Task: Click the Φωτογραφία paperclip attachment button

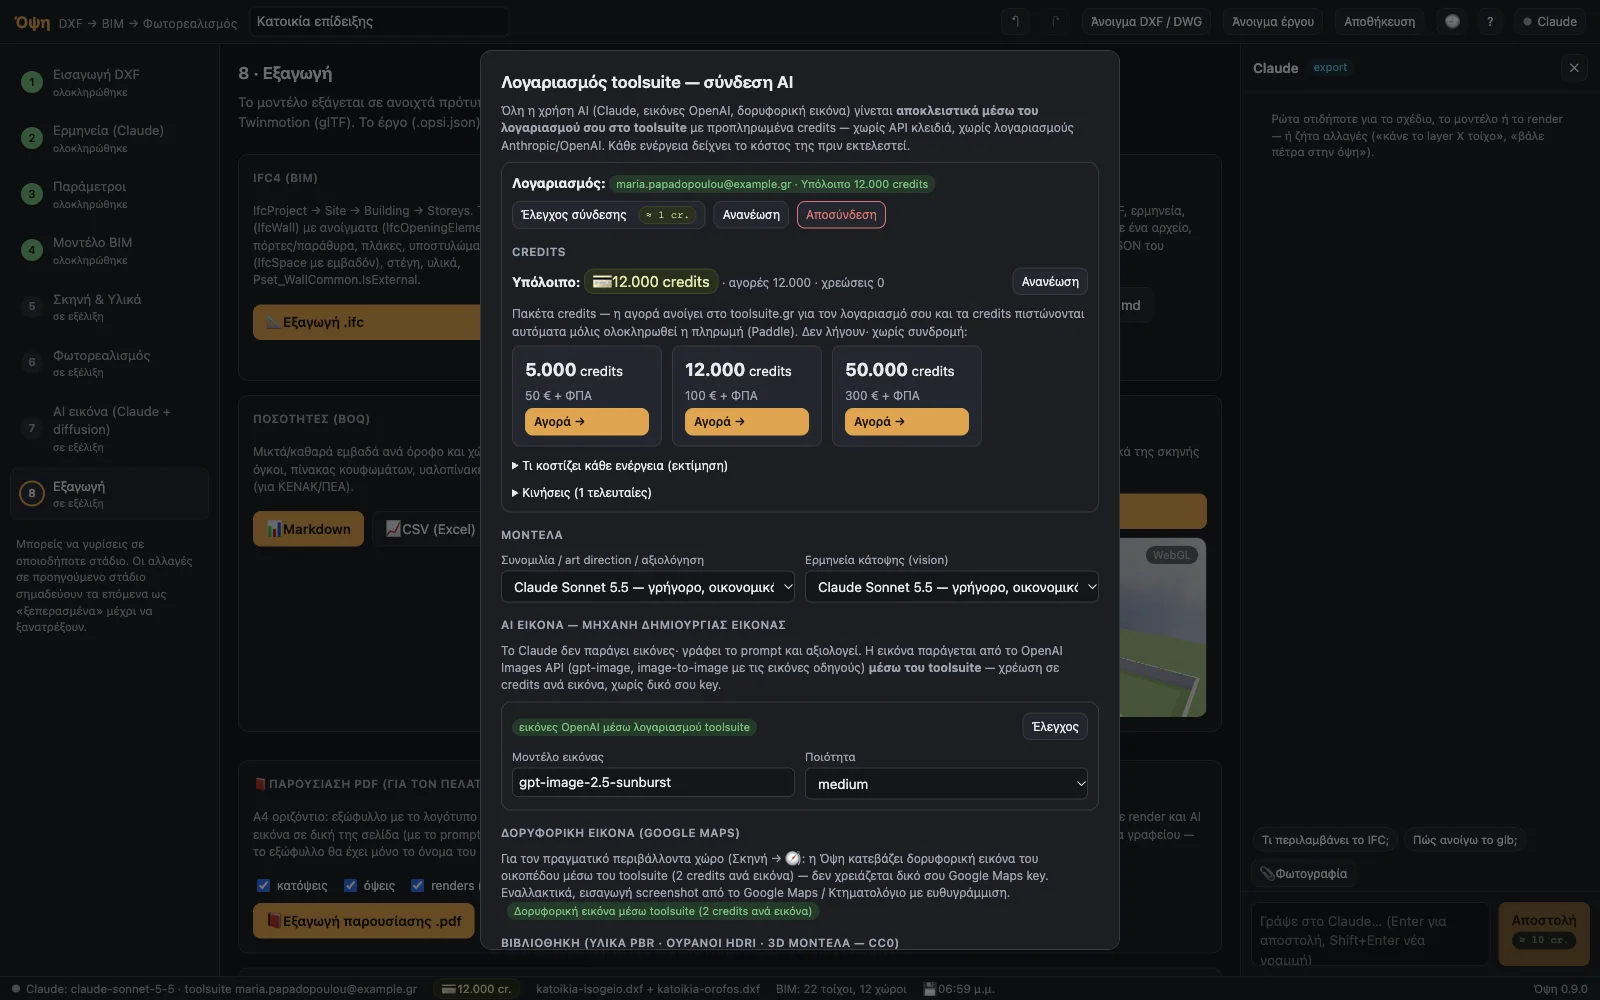Action: 1305,873
